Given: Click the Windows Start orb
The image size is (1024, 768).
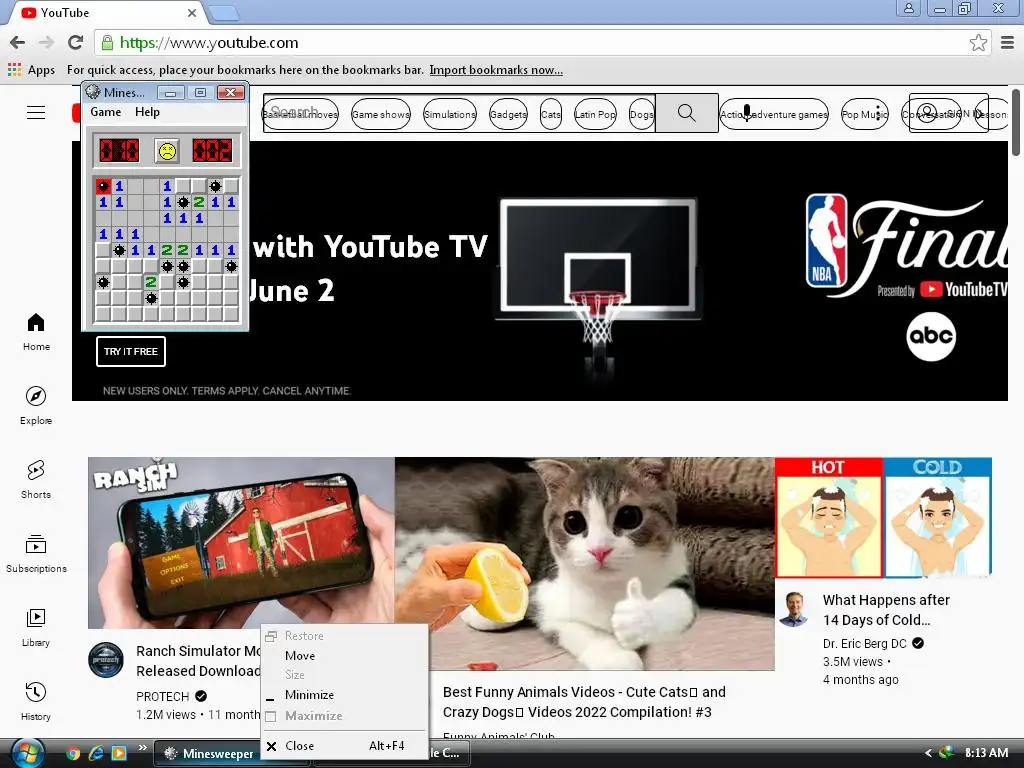Looking at the screenshot, I should click(27, 753).
